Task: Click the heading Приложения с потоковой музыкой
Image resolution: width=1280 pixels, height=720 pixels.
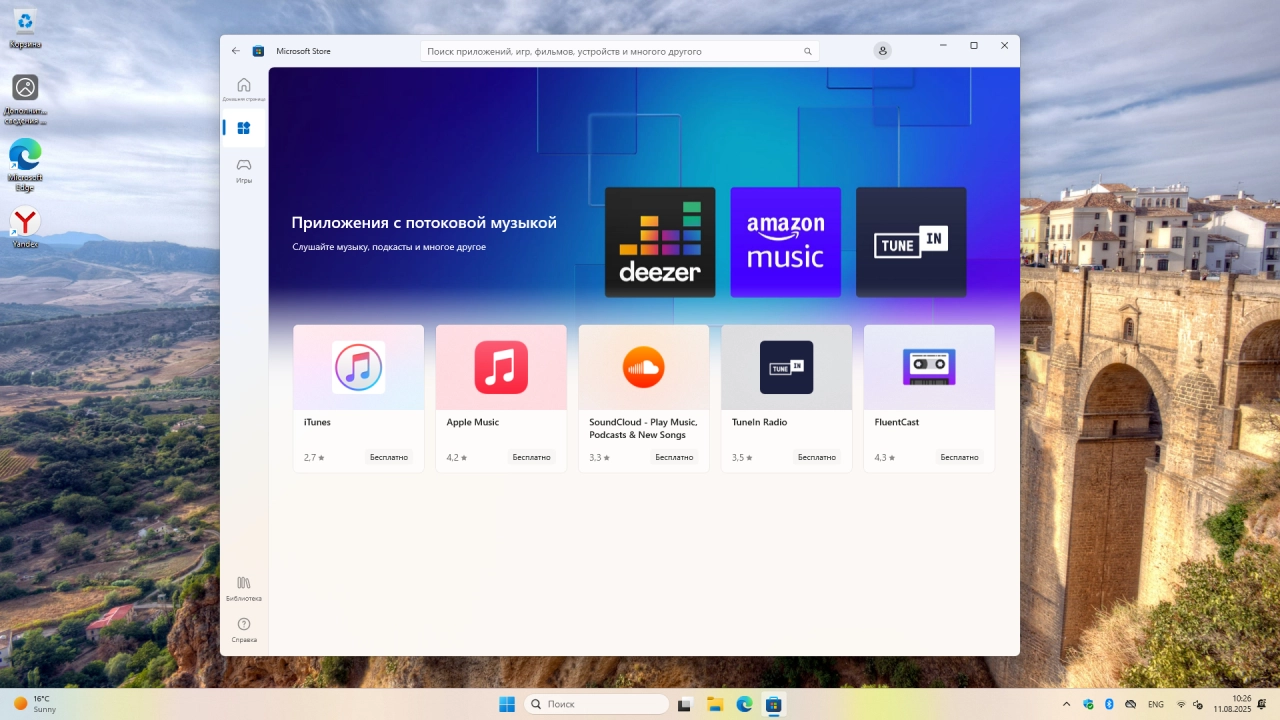Action: pos(424,223)
